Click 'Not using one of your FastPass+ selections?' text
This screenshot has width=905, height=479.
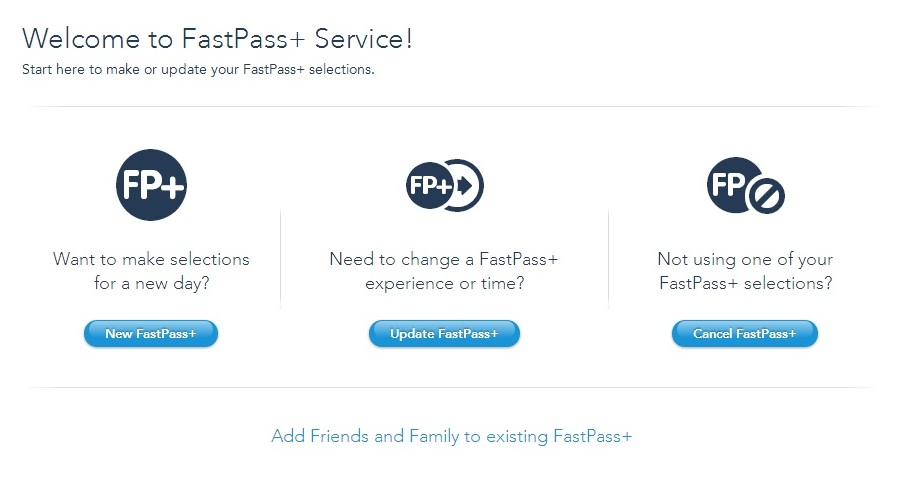745,271
